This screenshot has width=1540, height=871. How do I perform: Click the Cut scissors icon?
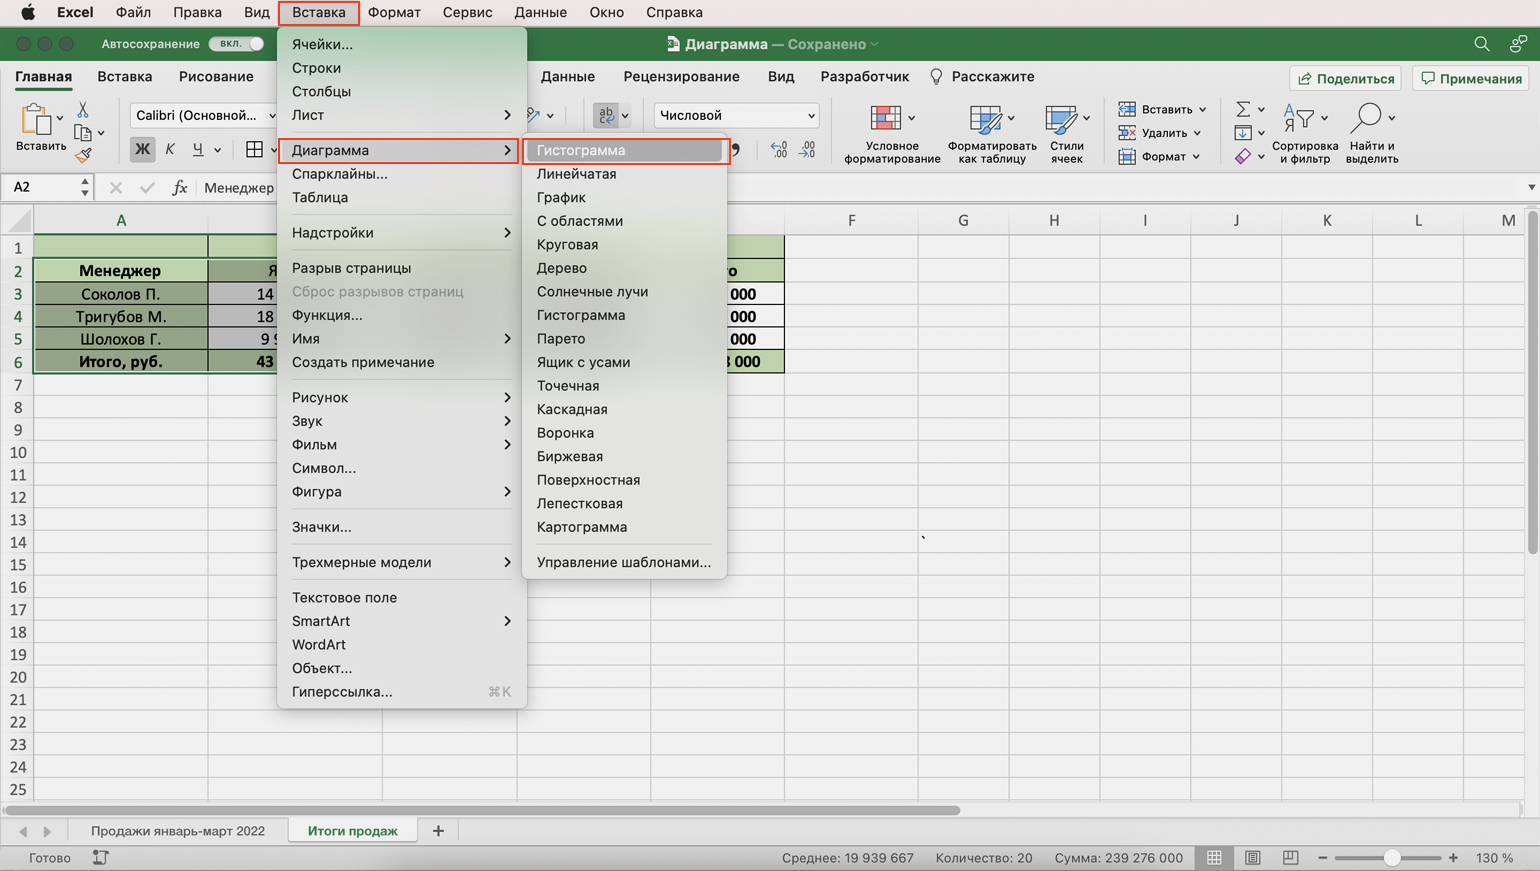tap(83, 110)
